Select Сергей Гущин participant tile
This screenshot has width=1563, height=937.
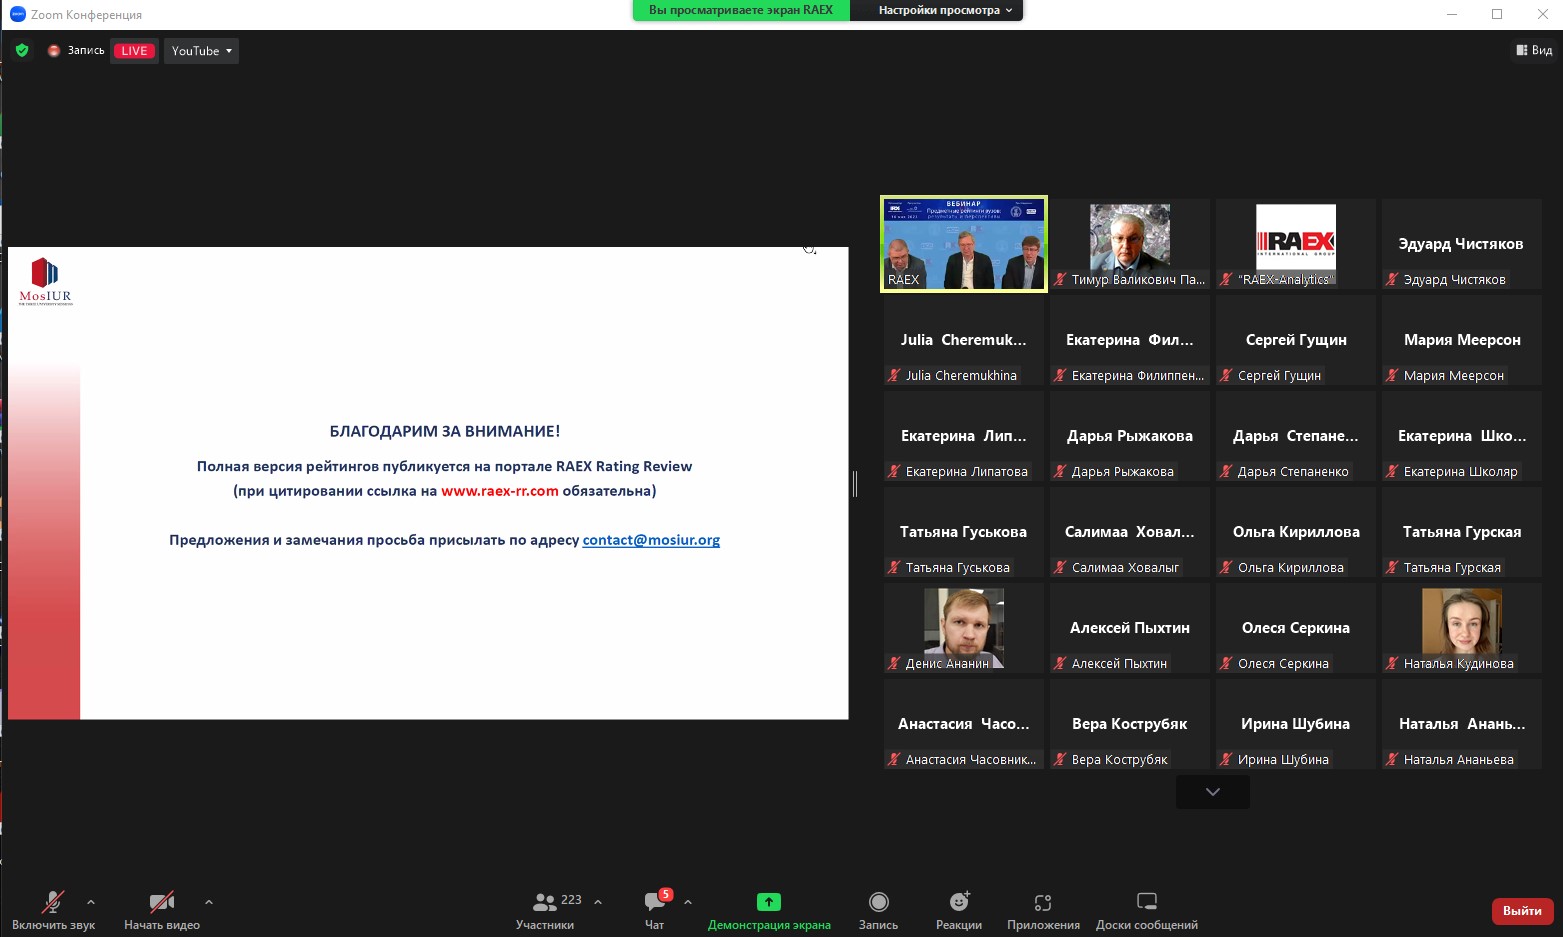(x=1296, y=340)
